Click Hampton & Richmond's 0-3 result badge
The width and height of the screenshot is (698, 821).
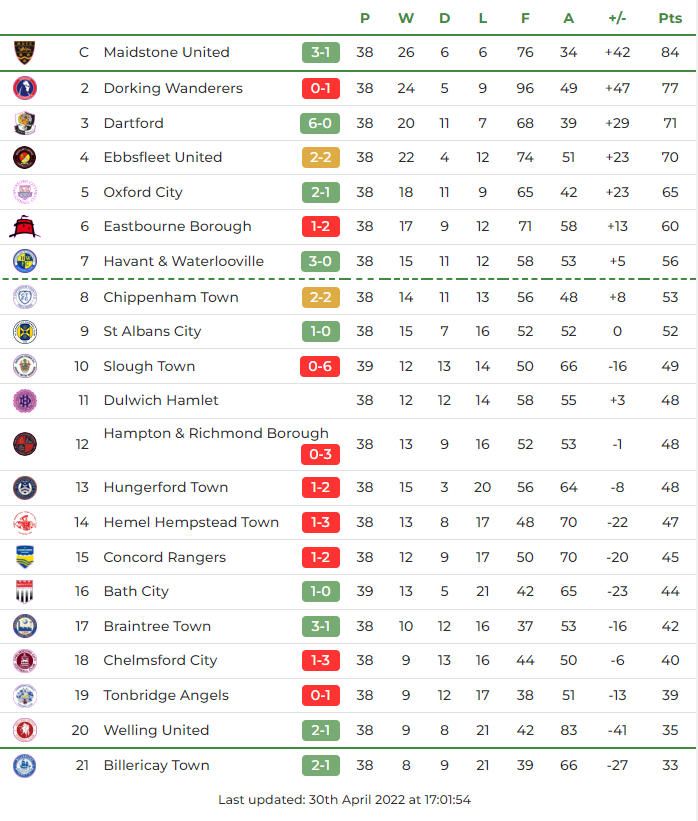pos(320,455)
